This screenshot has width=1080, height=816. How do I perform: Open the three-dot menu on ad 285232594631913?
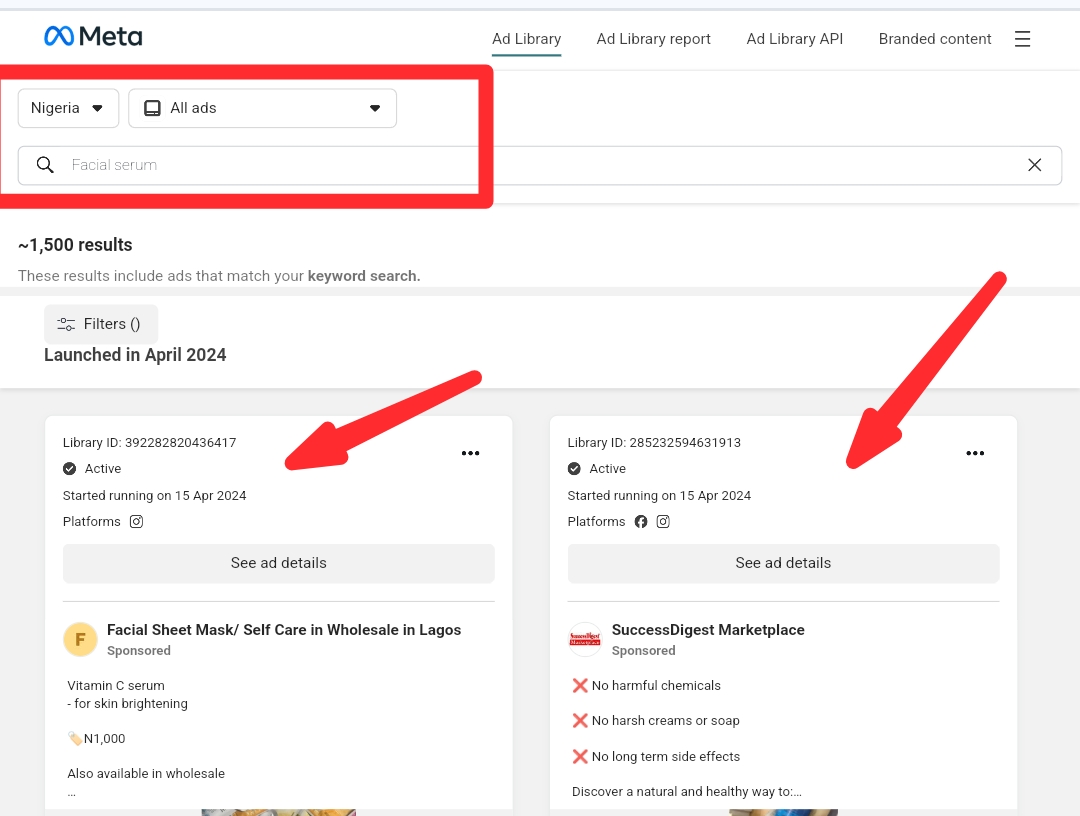tap(975, 453)
